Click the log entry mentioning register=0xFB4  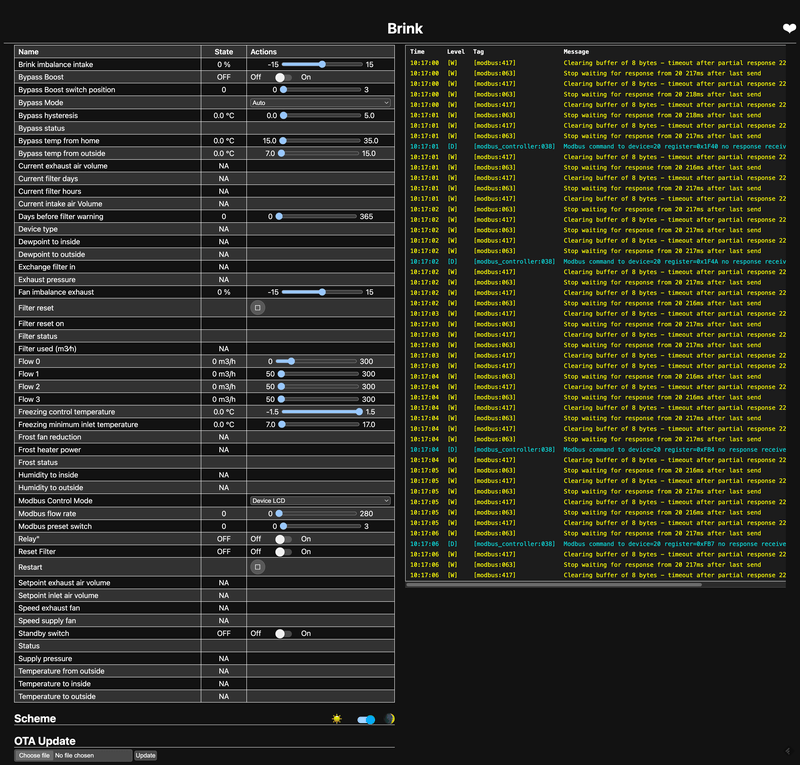tap(597, 450)
